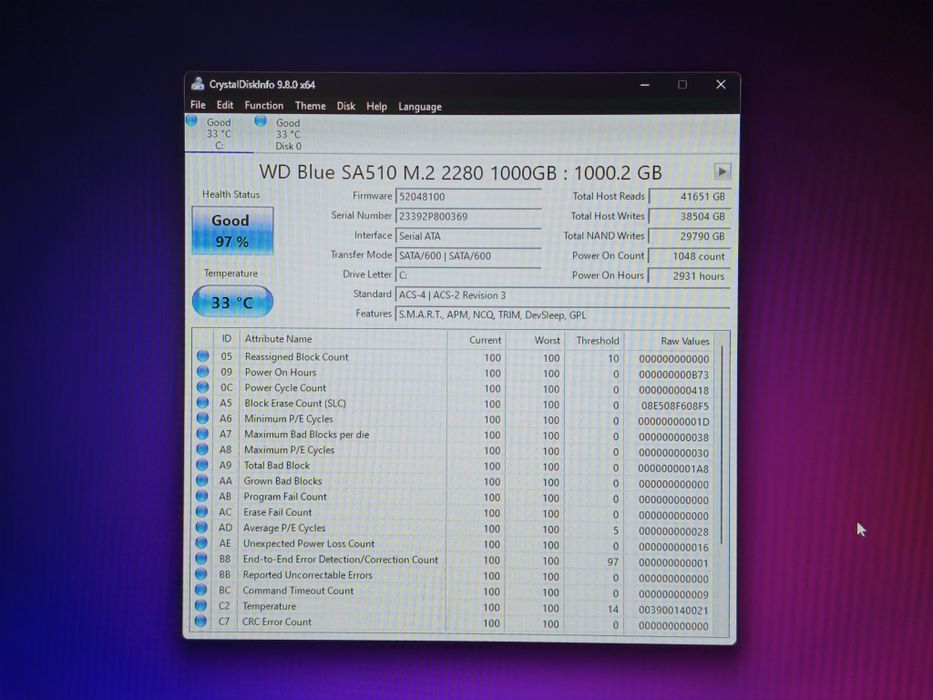Click the Raw Values column header
Screen dimensions: 933x700
pyautogui.click(x=669, y=340)
